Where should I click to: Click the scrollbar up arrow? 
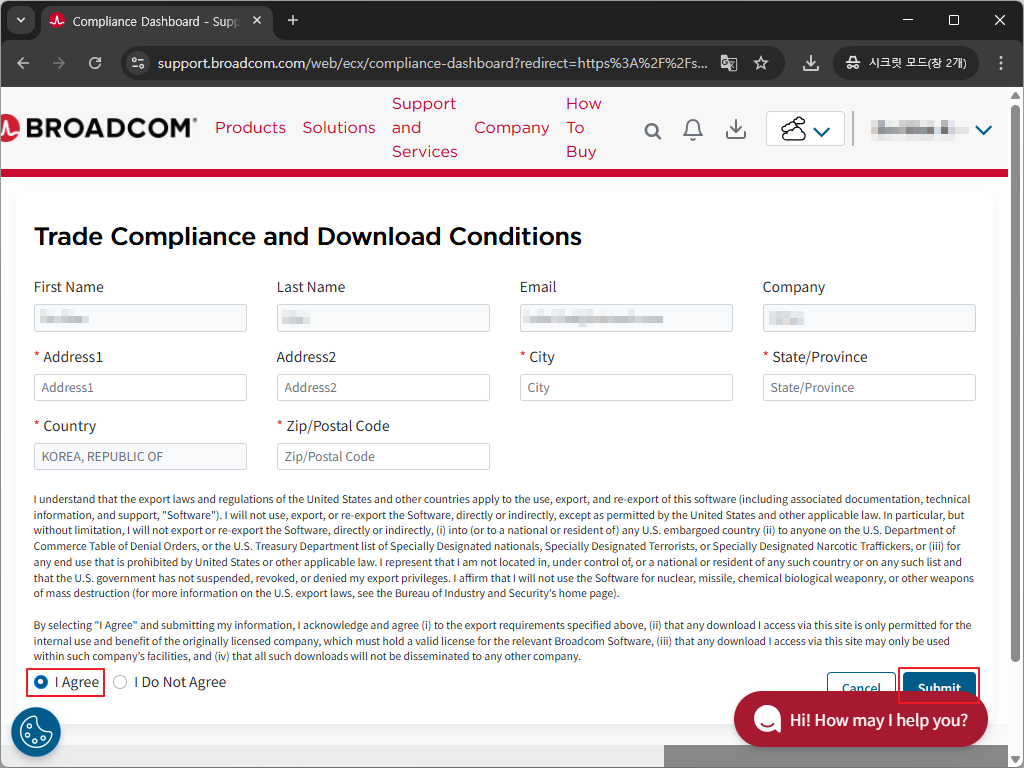tap(1015, 95)
